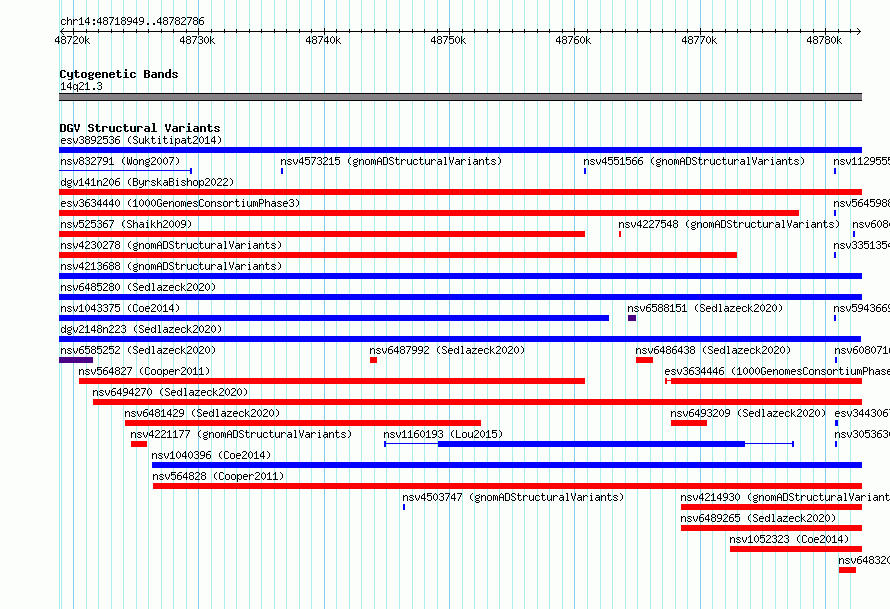Screen dimensions: 890x609
Task: Open variant nsv832791 (Wong2007) label
Action: pos(120,161)
